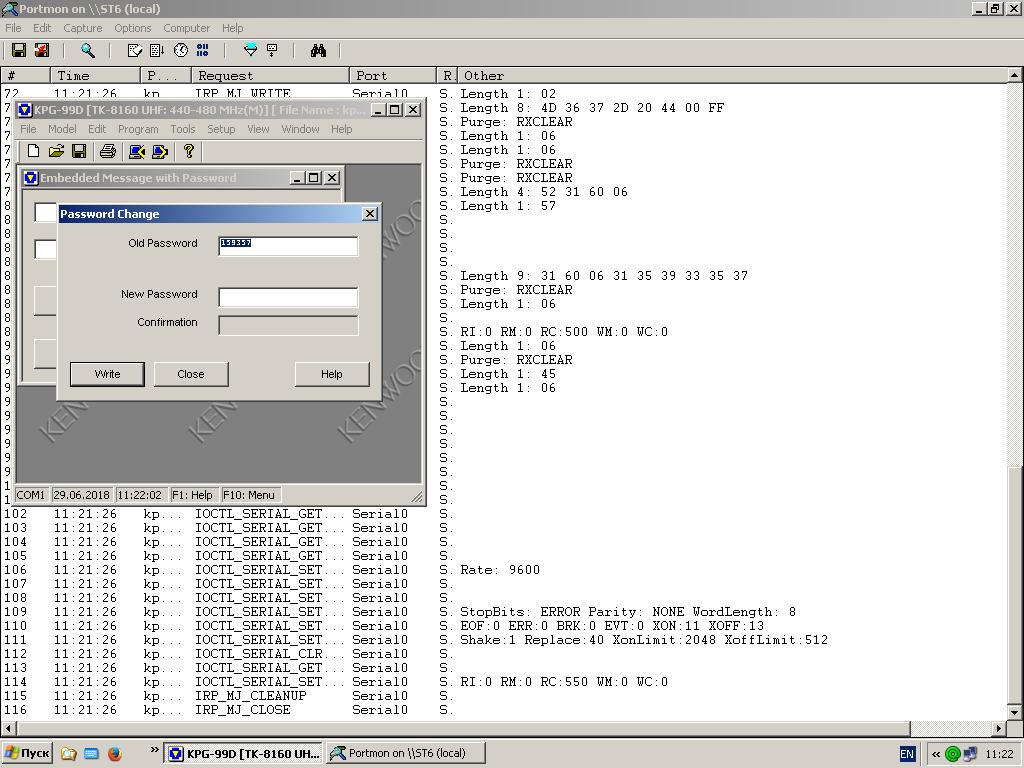Click the Write button in Password Change
Viewport: 1024px width, 768px height.
tap(107, 374)
